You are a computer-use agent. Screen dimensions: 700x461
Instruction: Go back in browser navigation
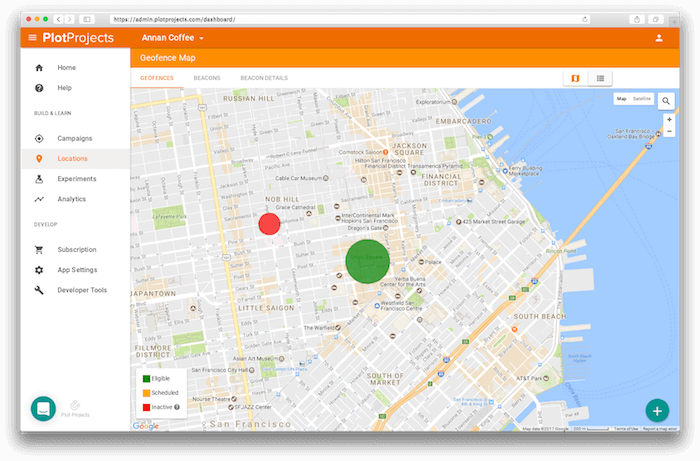[58, 19]
